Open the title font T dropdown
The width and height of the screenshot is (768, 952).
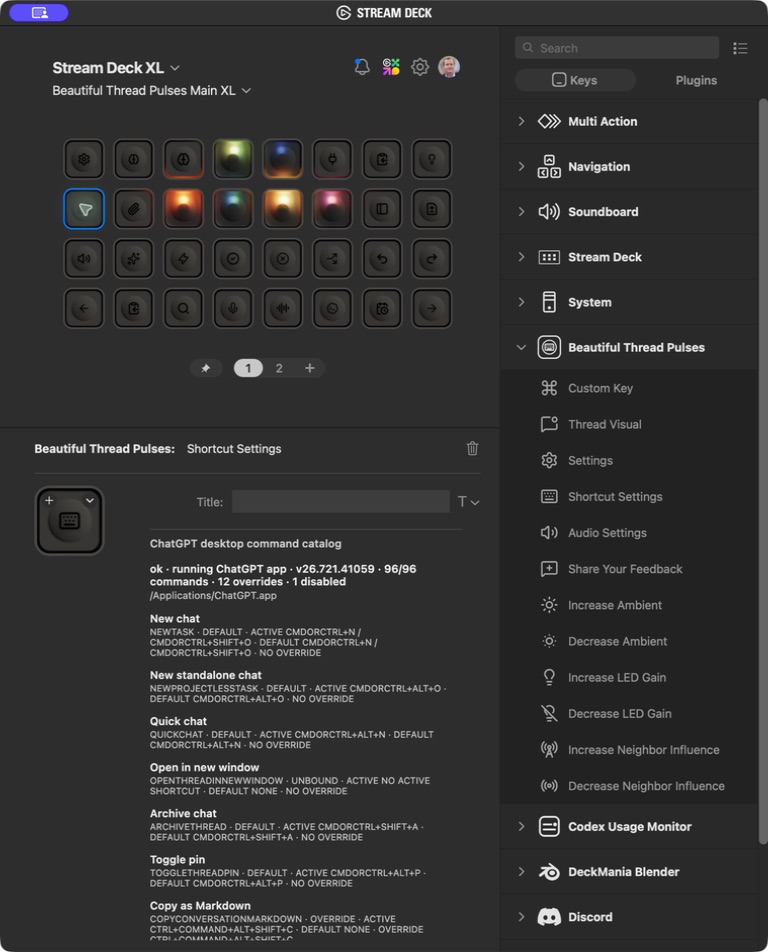(468, 502)
